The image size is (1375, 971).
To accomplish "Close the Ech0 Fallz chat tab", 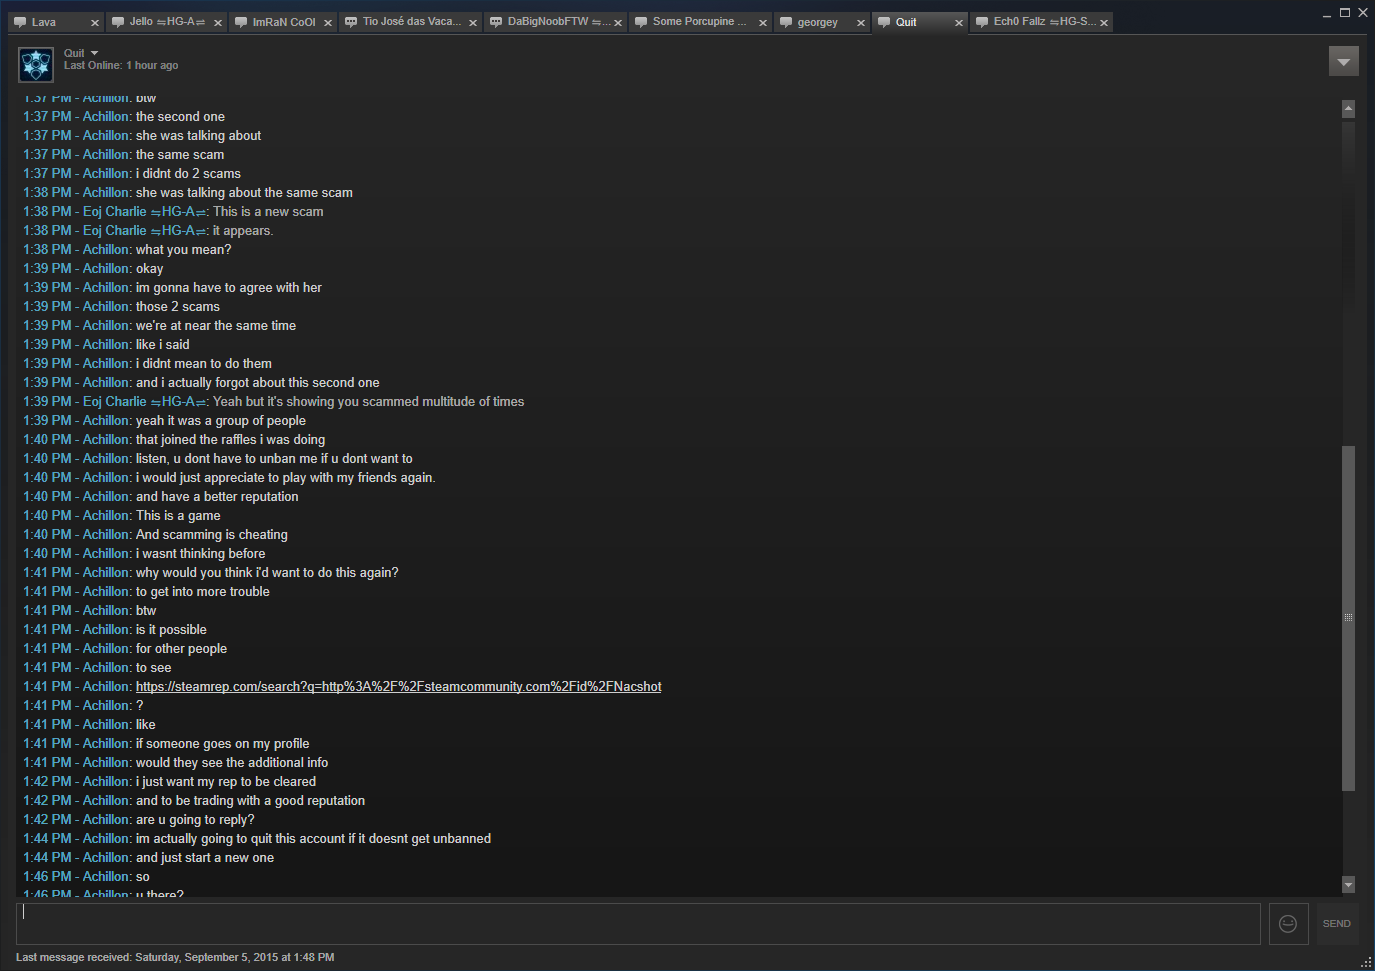I will 1104,23.
